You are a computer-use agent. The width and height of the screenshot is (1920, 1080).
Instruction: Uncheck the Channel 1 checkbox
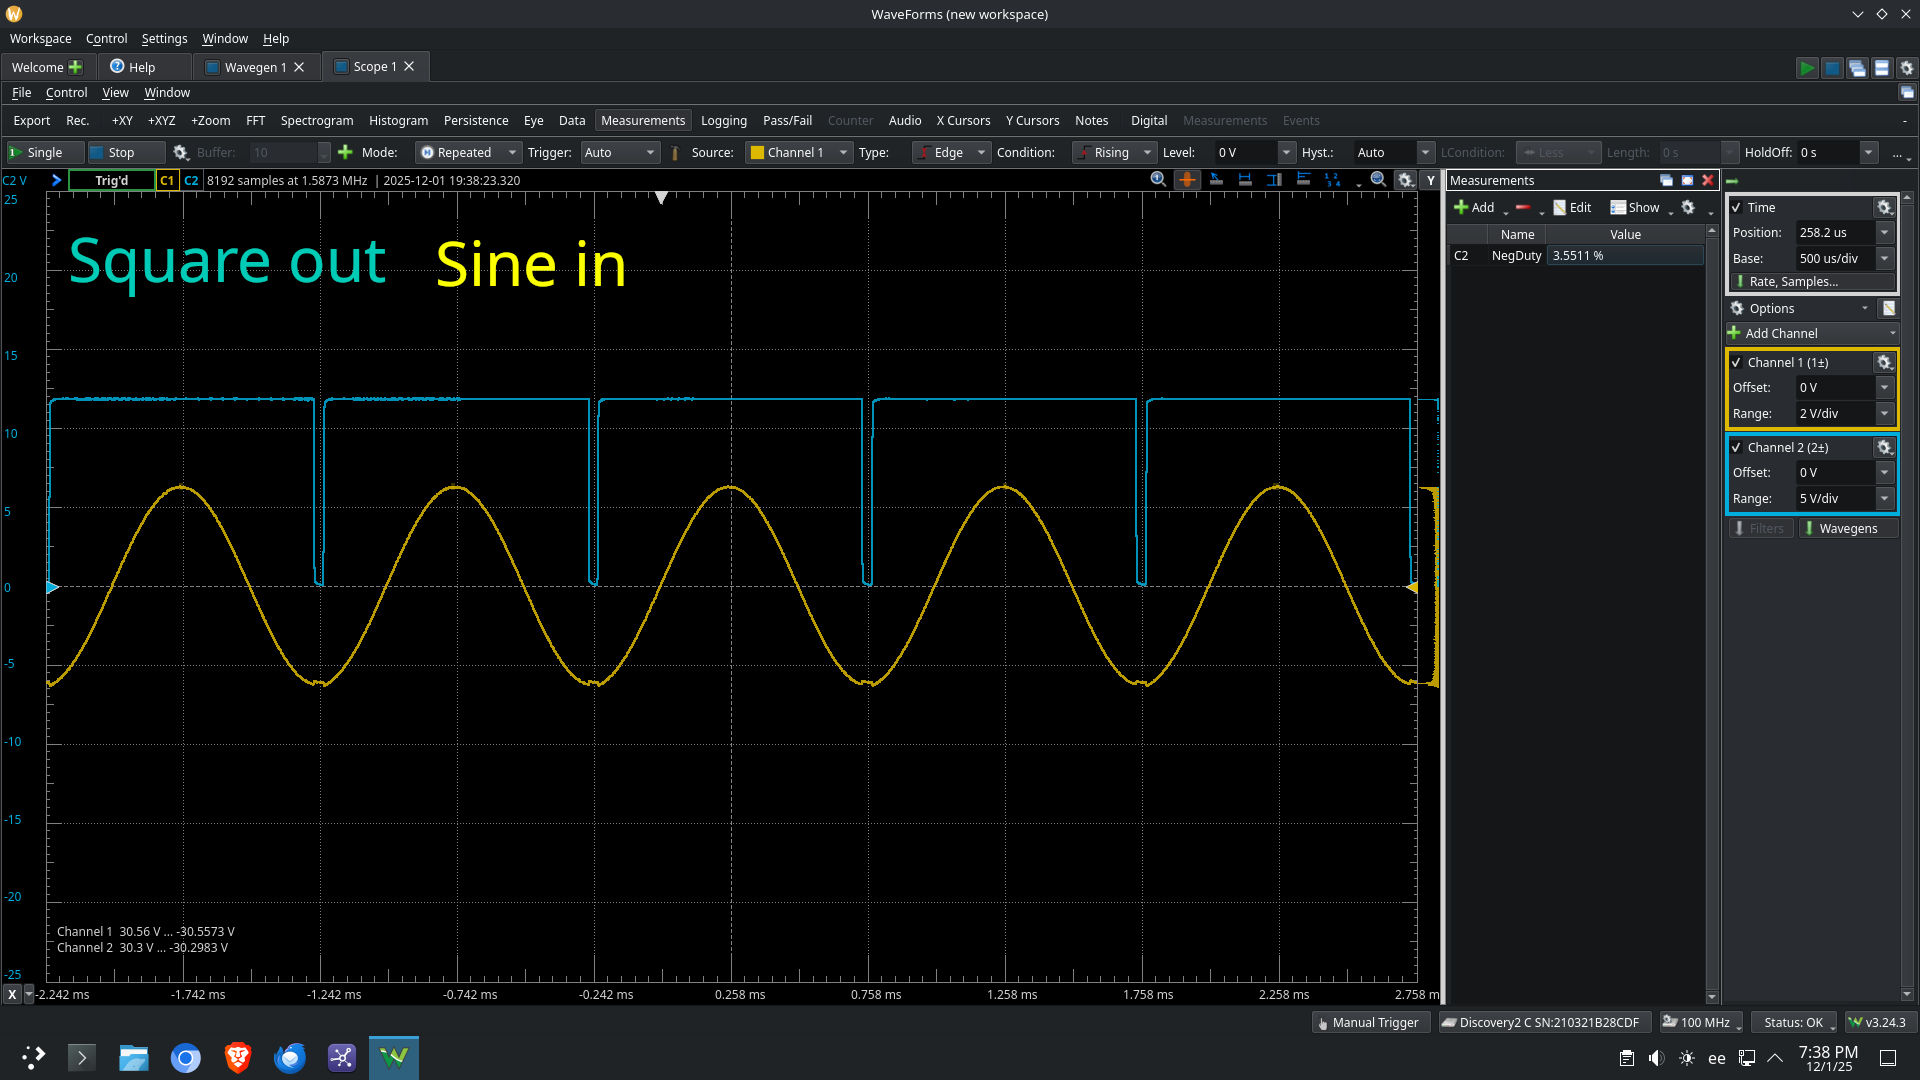point(1737,362)
